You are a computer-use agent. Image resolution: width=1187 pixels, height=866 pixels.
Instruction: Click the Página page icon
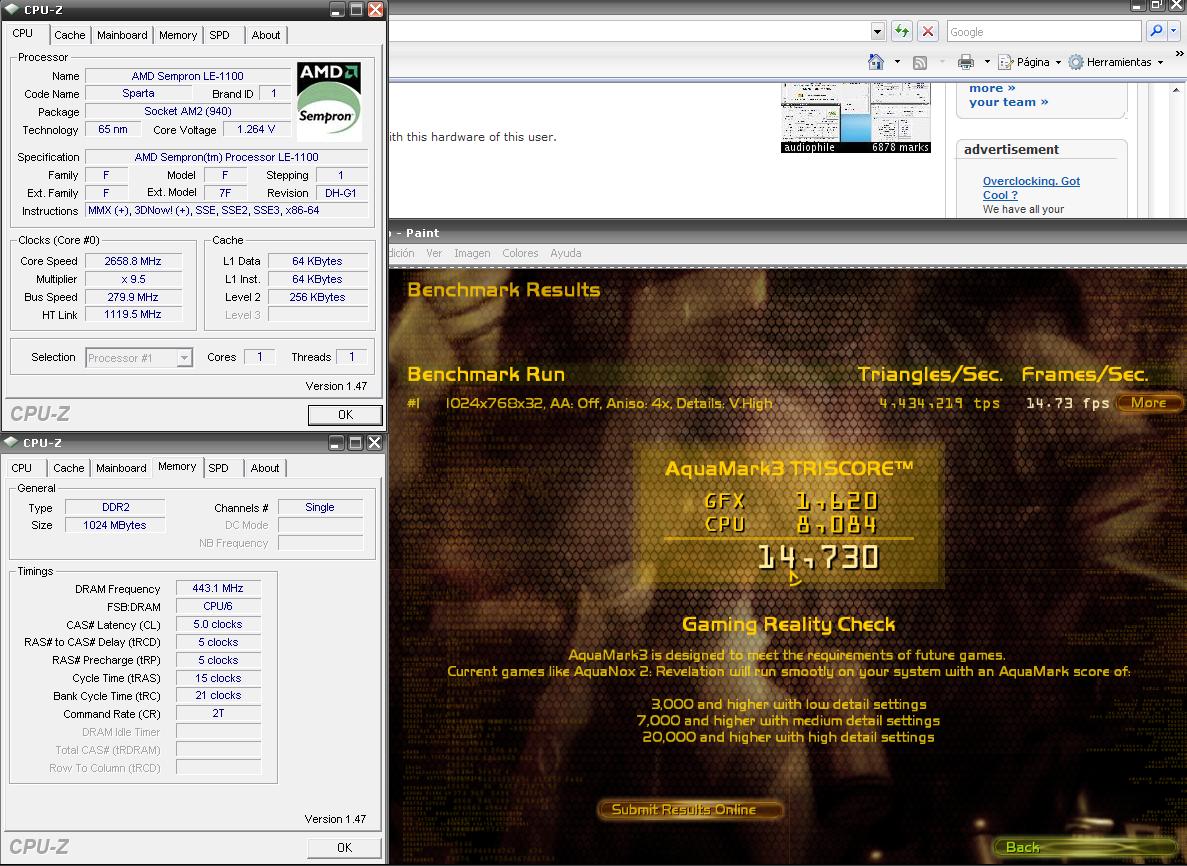(1005, 62)
